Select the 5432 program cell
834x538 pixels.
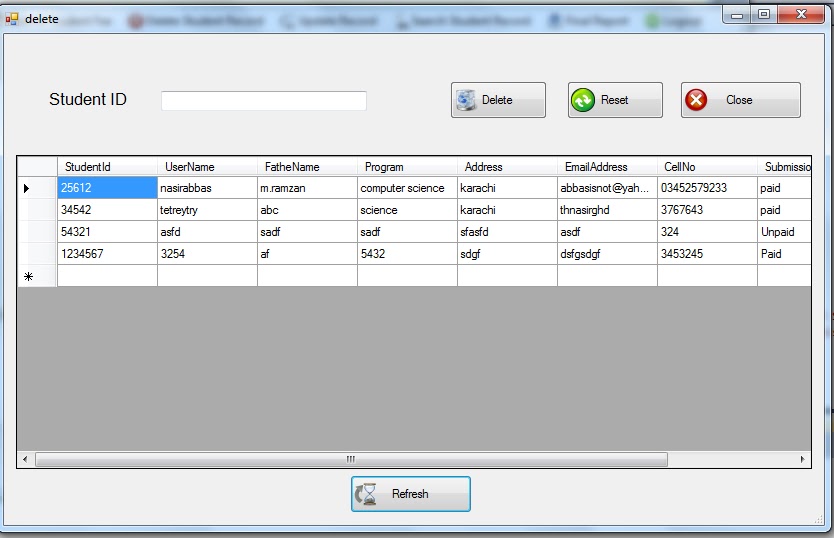click(407, 253)
